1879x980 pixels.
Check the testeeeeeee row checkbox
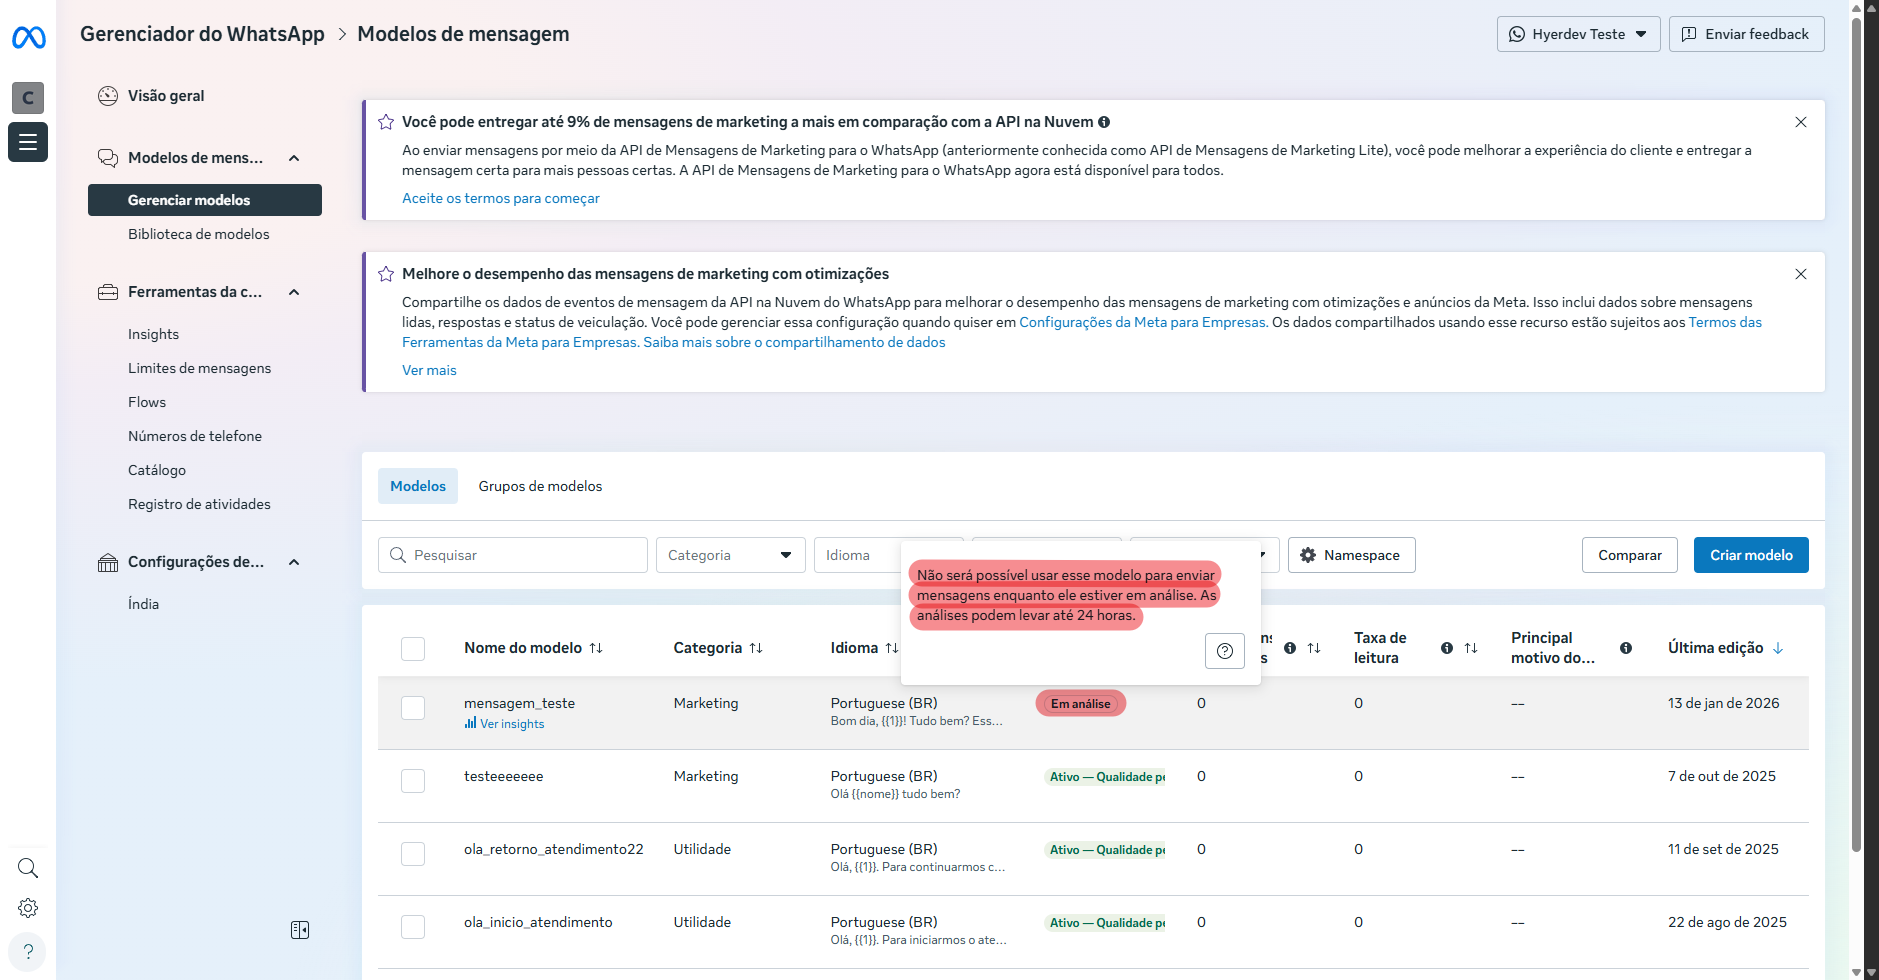point(413,781)
